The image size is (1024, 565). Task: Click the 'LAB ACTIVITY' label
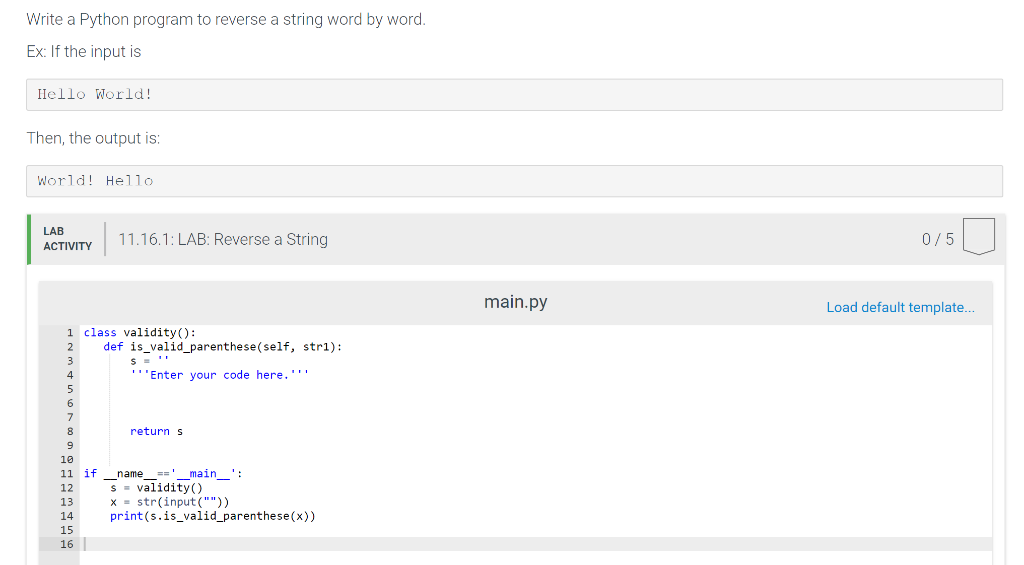67,239
